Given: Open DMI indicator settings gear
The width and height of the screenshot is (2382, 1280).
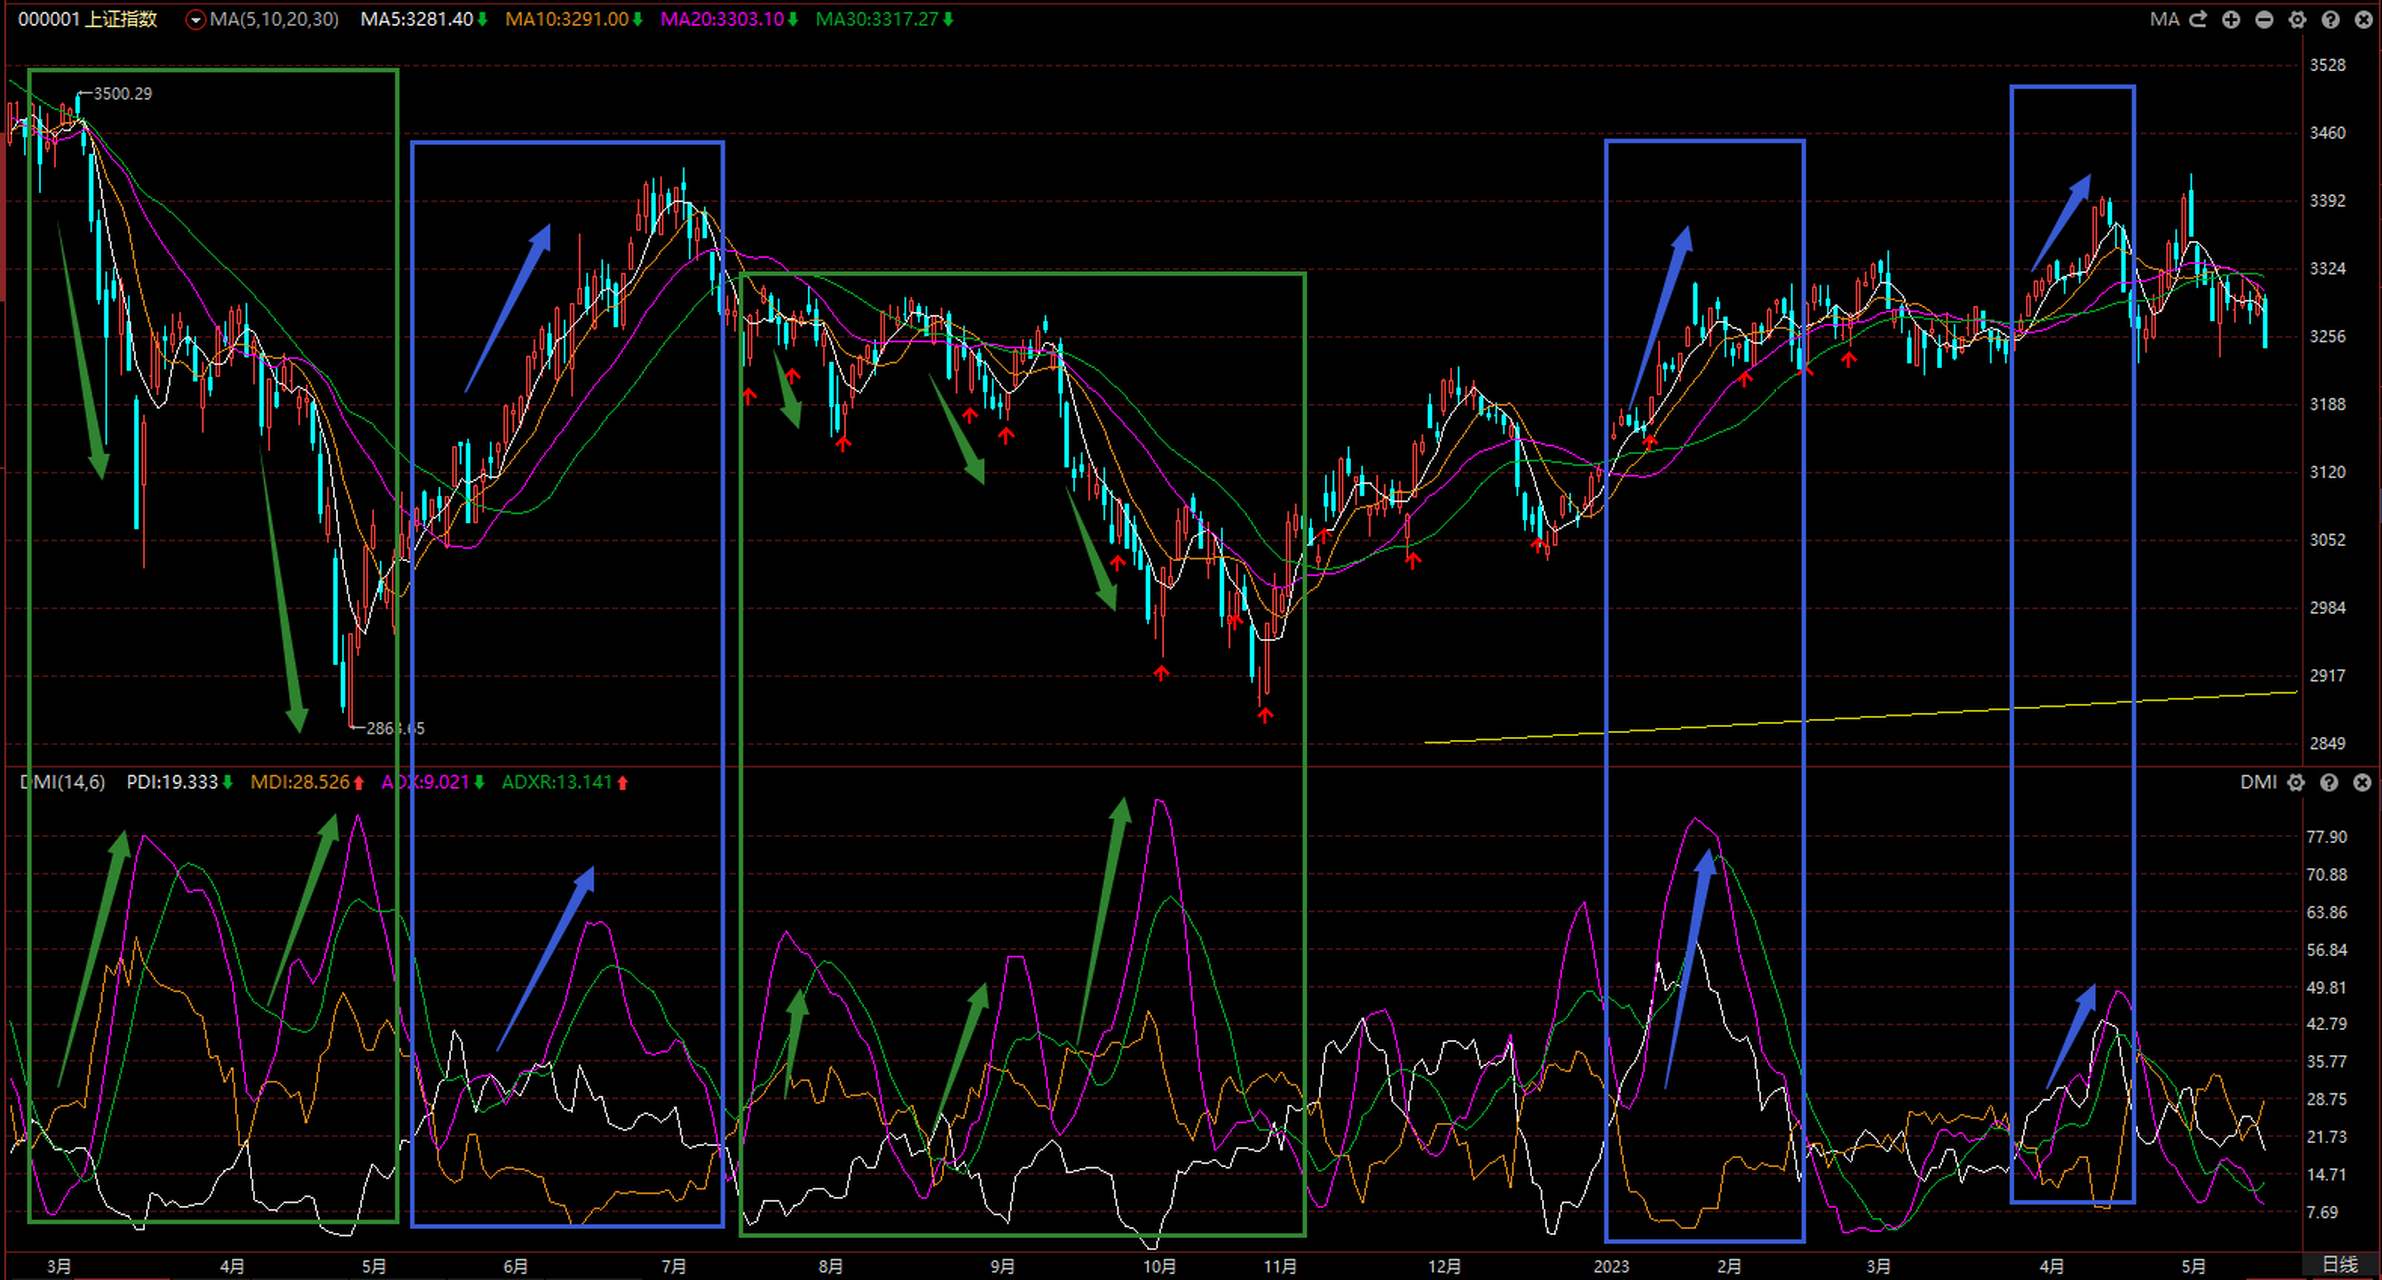Looking at the screenshot, I should pos(2296,782).
